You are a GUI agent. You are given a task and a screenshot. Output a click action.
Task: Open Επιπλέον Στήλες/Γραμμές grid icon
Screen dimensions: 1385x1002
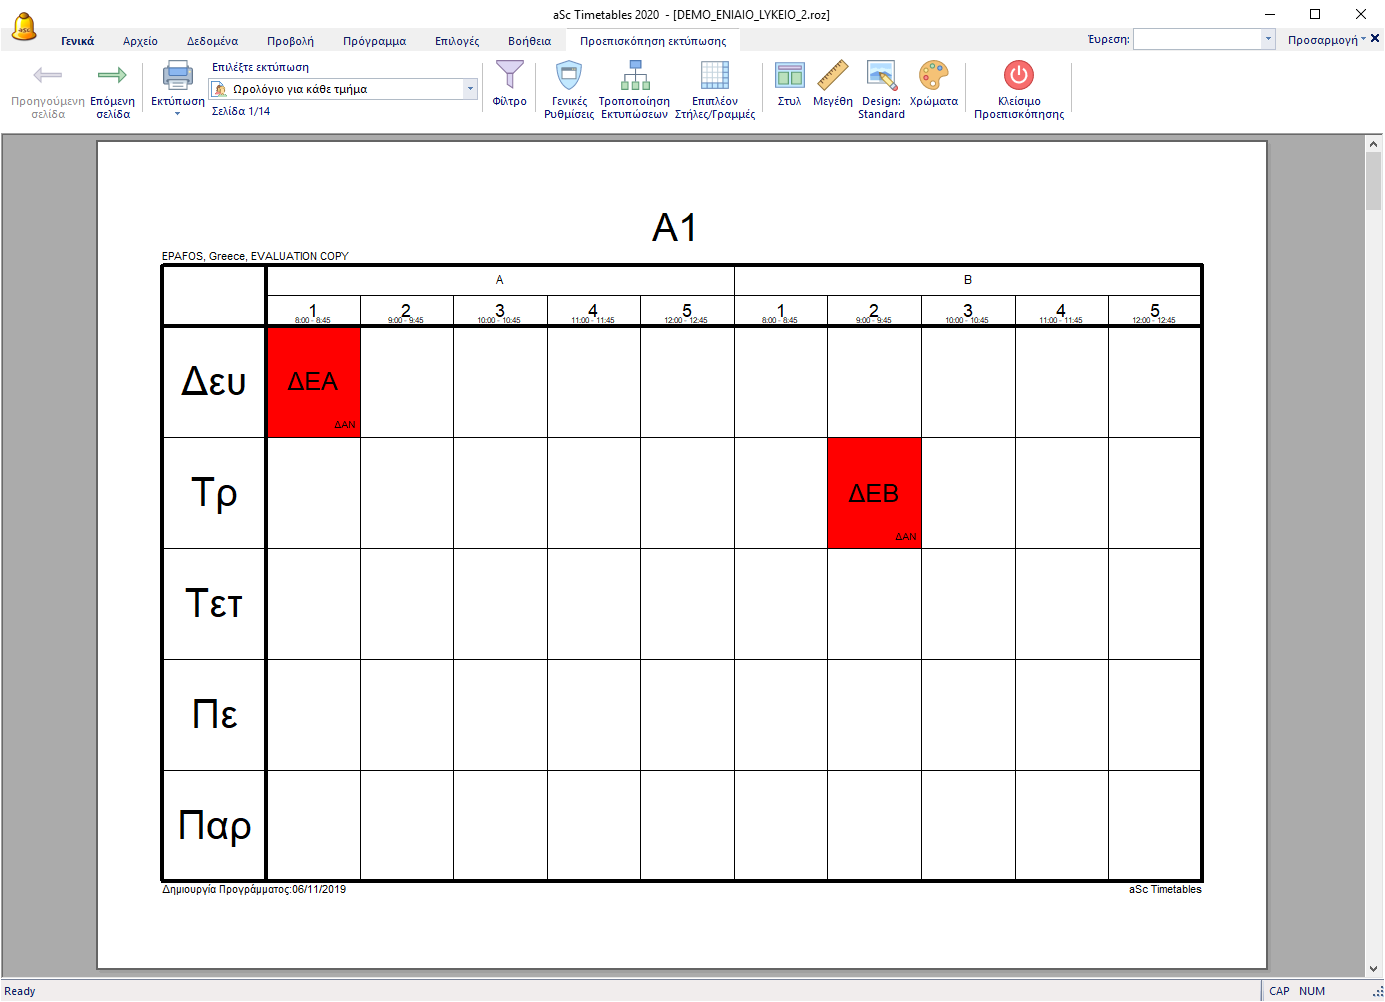pyautogui.click(x=714, y=76)
